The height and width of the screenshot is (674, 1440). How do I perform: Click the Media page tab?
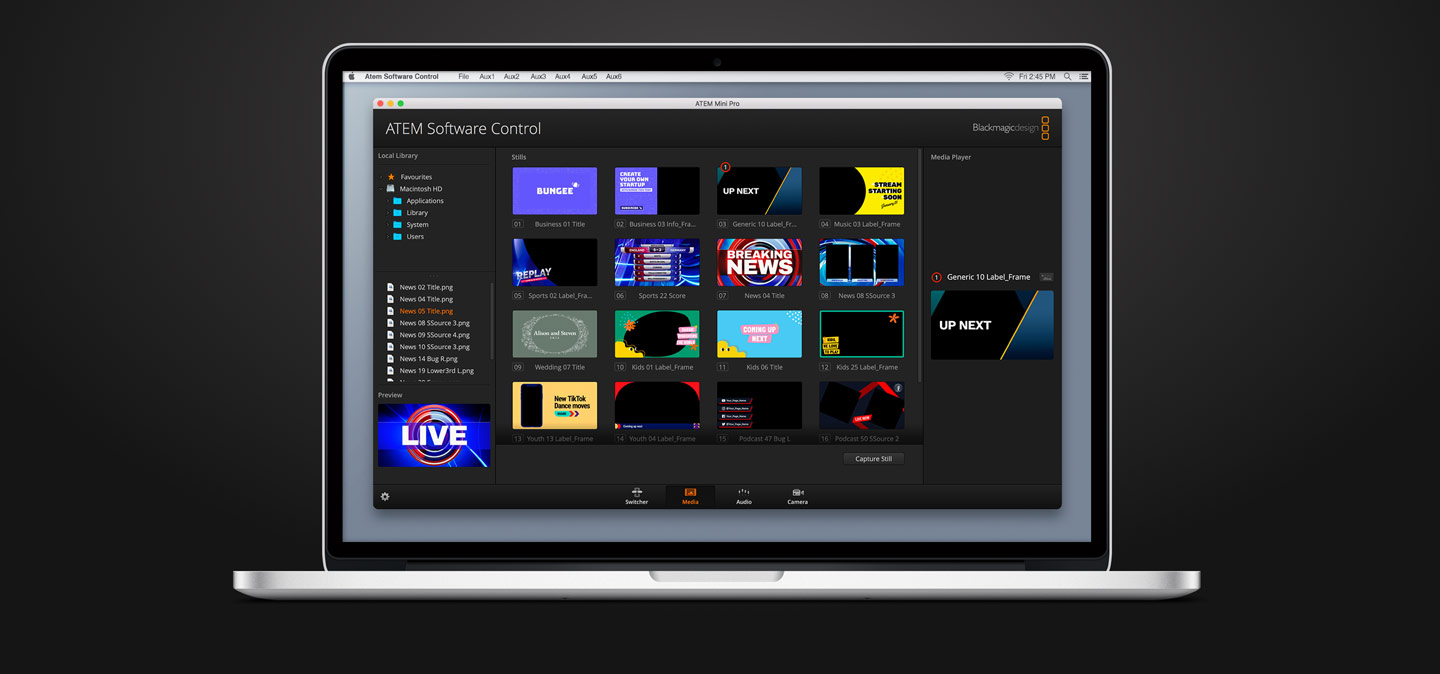pyautogui.click(x=690, y=495)
